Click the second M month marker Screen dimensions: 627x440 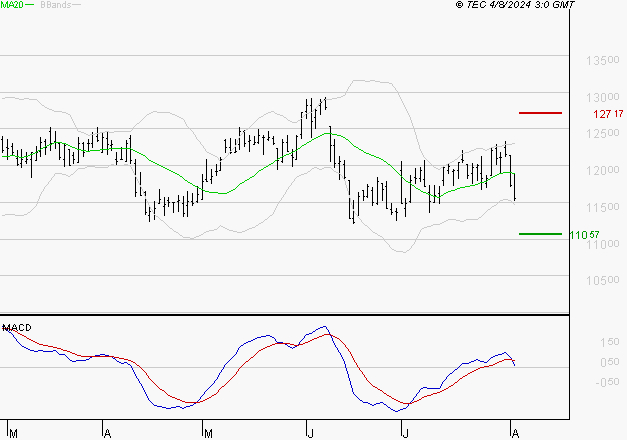pos(208,434)
